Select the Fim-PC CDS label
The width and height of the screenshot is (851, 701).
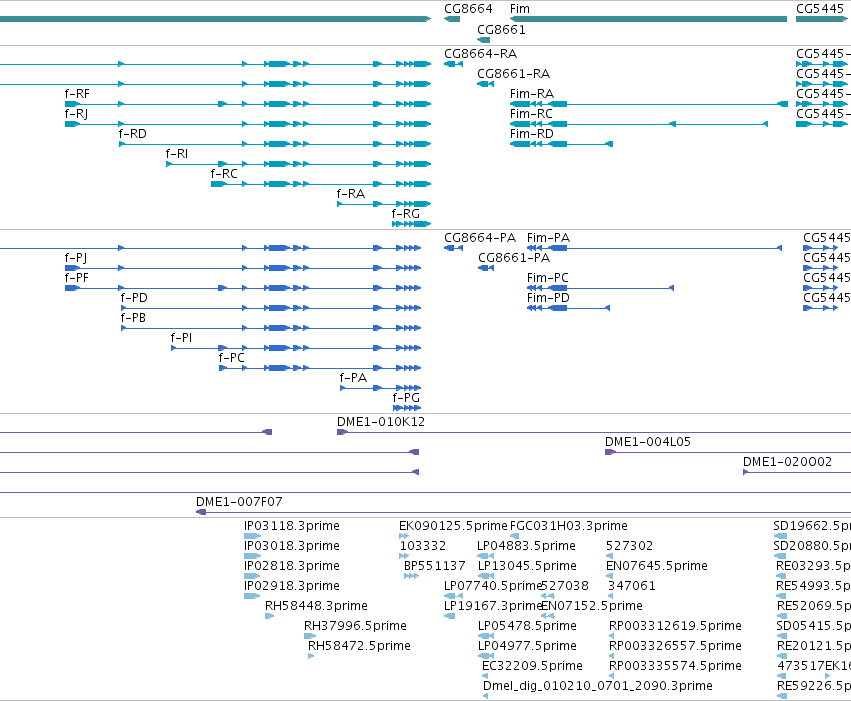point(548,278)
